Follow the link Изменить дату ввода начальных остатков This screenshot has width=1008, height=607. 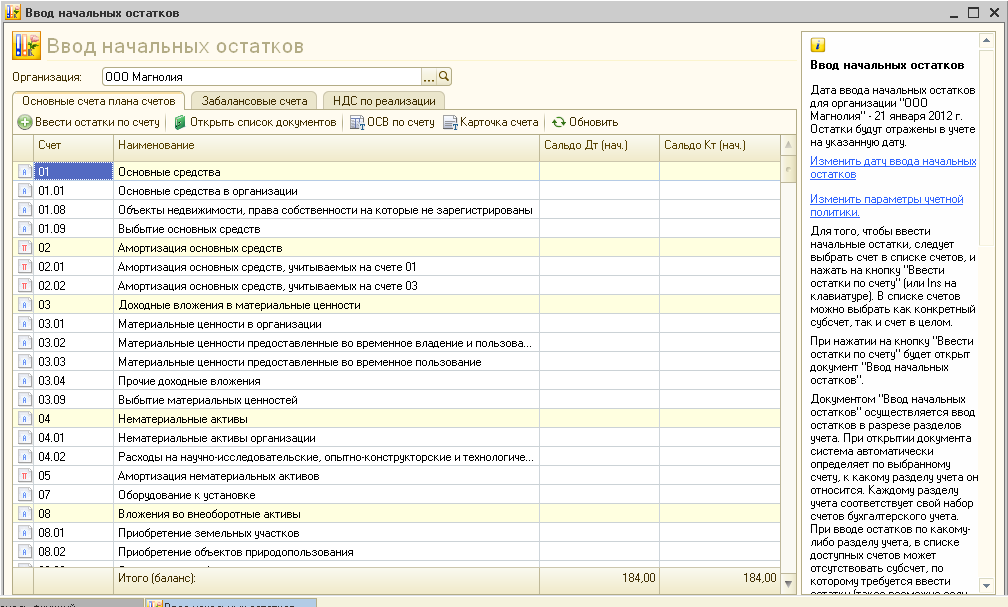[893, 168]
